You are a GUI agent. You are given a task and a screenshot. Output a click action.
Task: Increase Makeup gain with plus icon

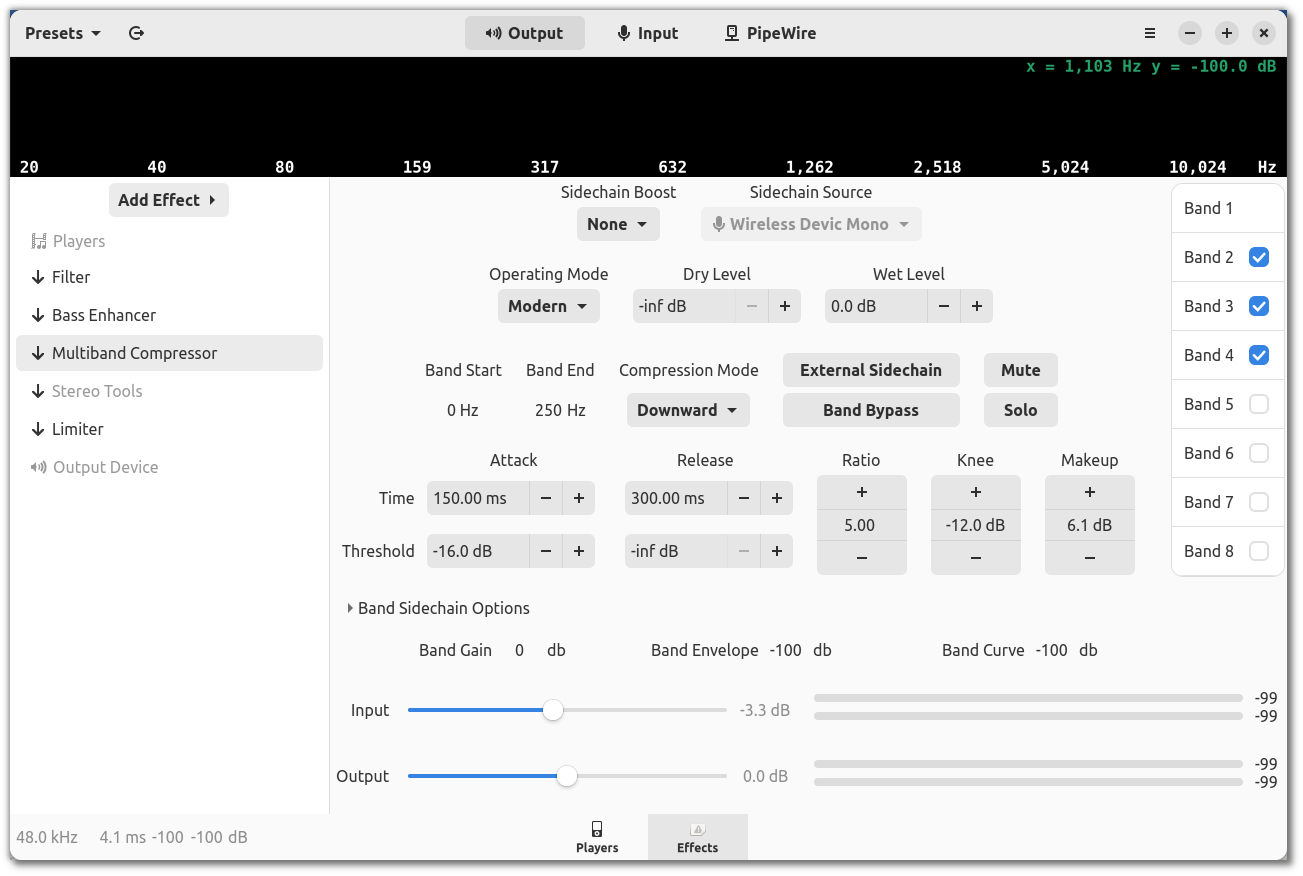click(1089, 492)
